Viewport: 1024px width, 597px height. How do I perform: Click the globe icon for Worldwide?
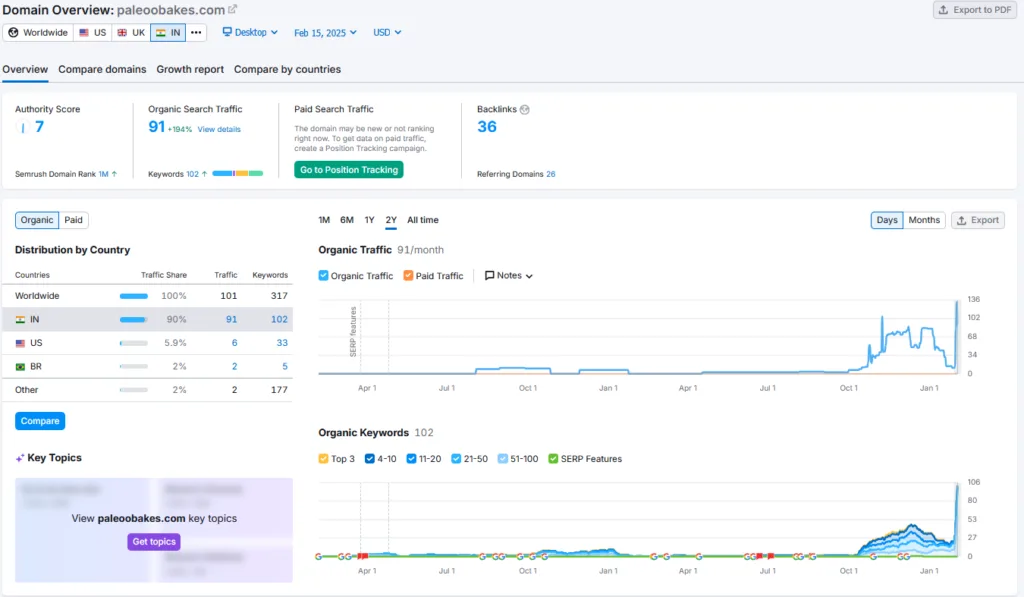click(x=13, y=33)
